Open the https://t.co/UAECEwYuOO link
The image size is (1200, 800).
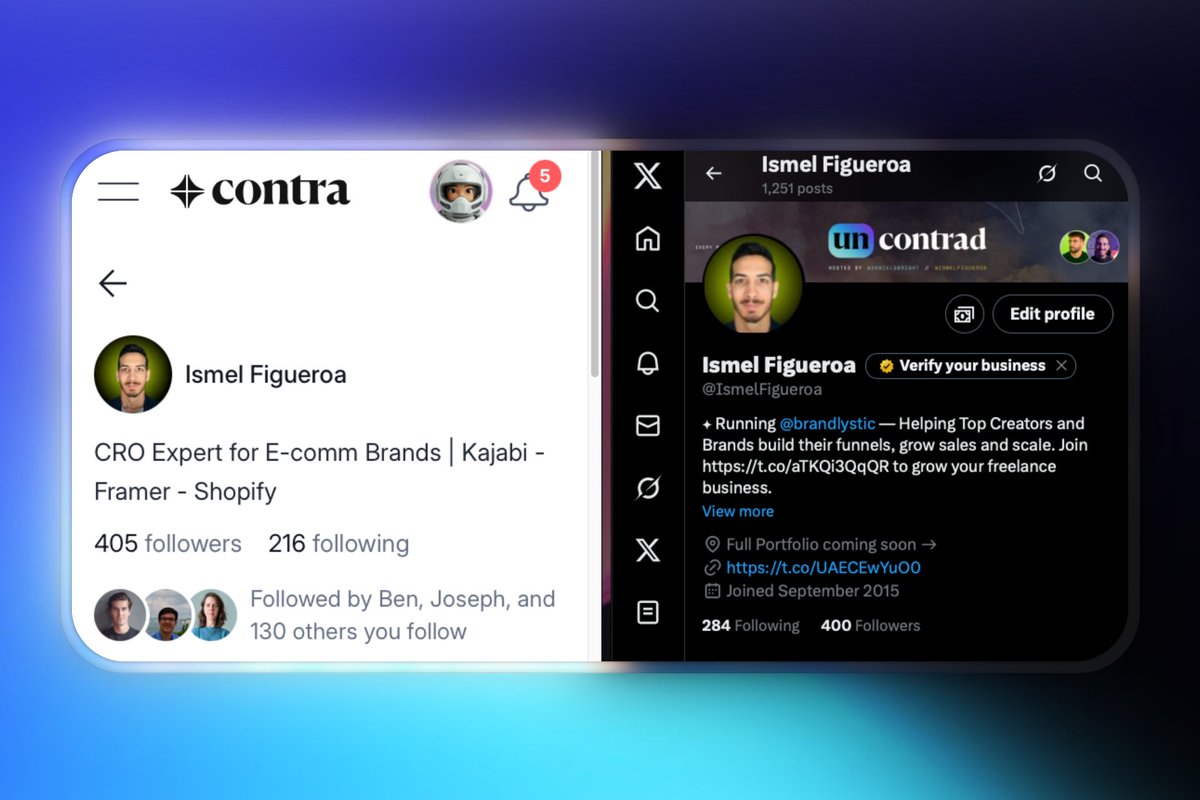coord(824,568)
